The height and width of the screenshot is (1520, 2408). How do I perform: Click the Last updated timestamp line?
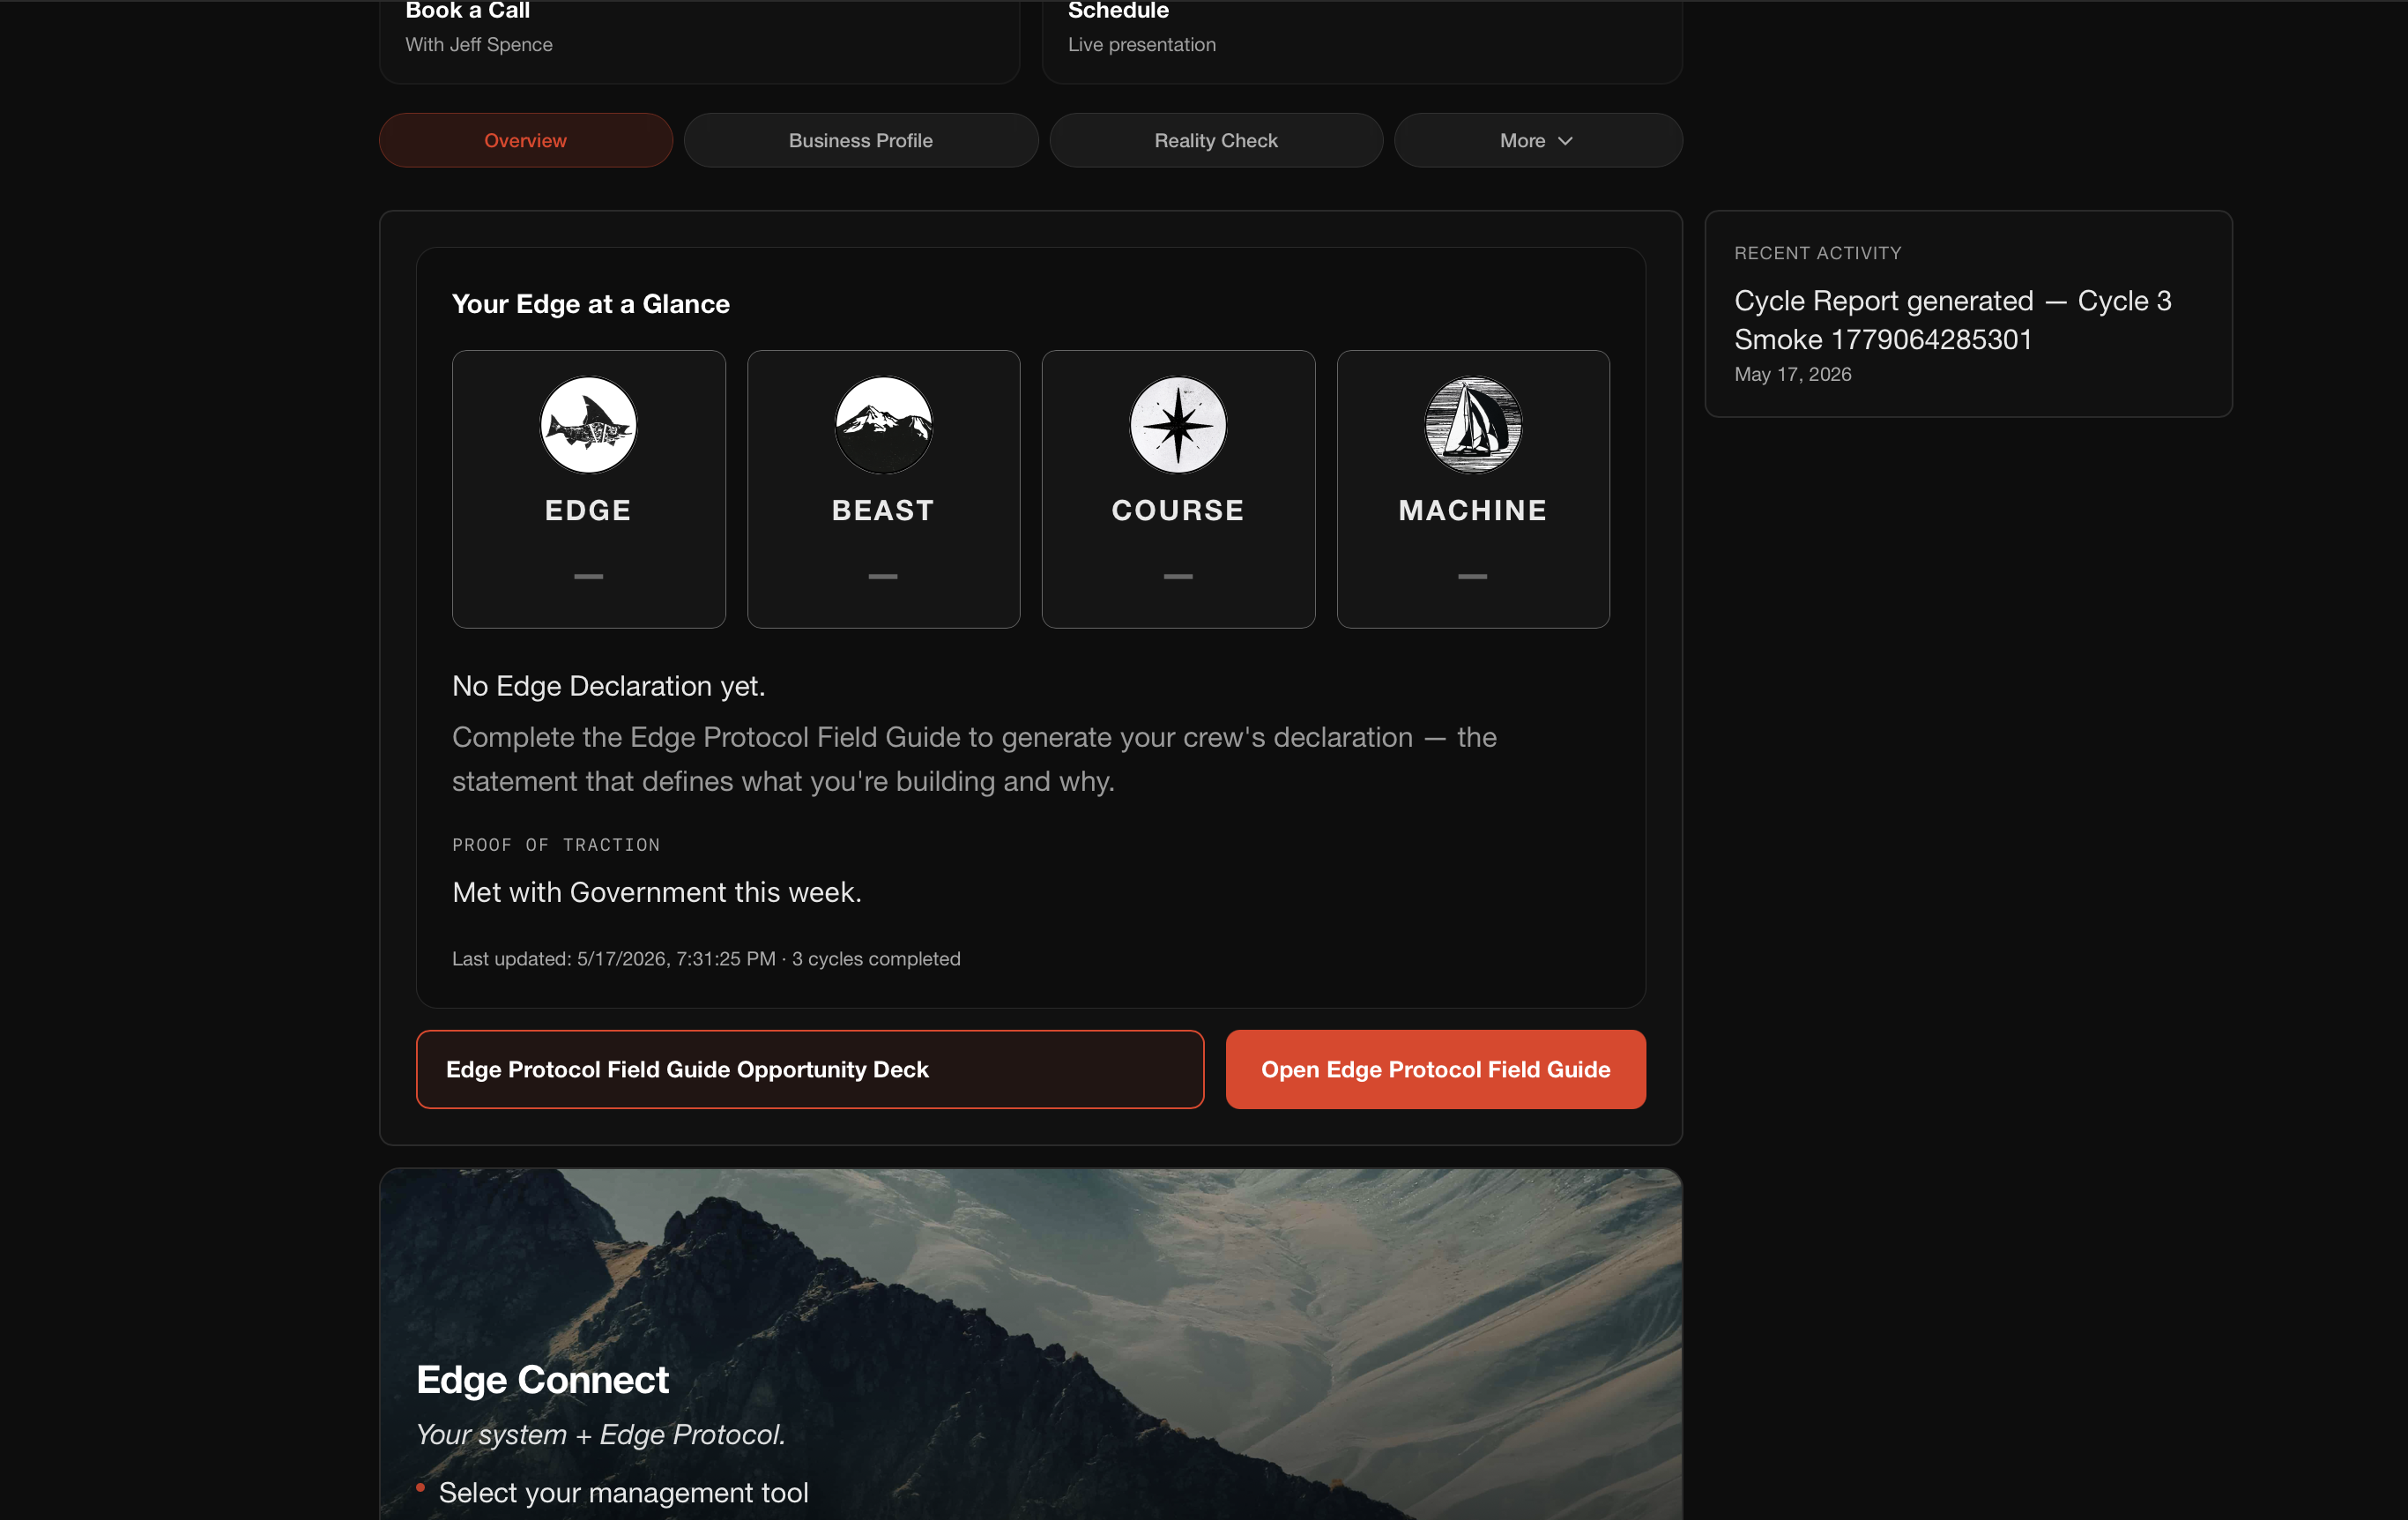click(x=706, y=958)
